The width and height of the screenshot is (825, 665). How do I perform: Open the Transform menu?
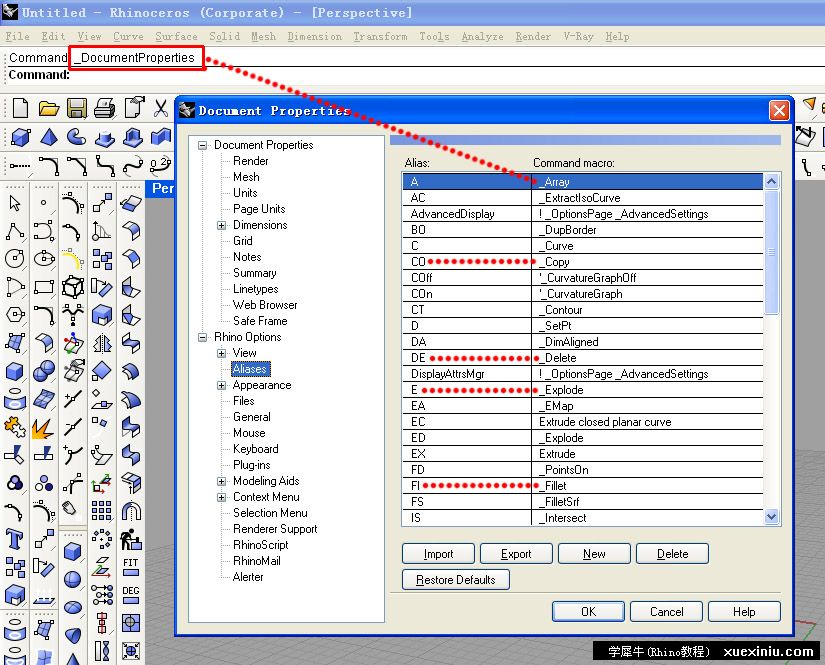(x=380, y=36)
